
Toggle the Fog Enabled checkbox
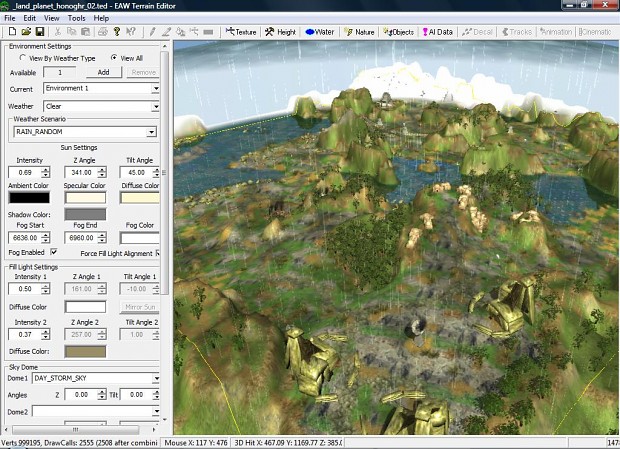pyautogui.click(x=54, y=252)
